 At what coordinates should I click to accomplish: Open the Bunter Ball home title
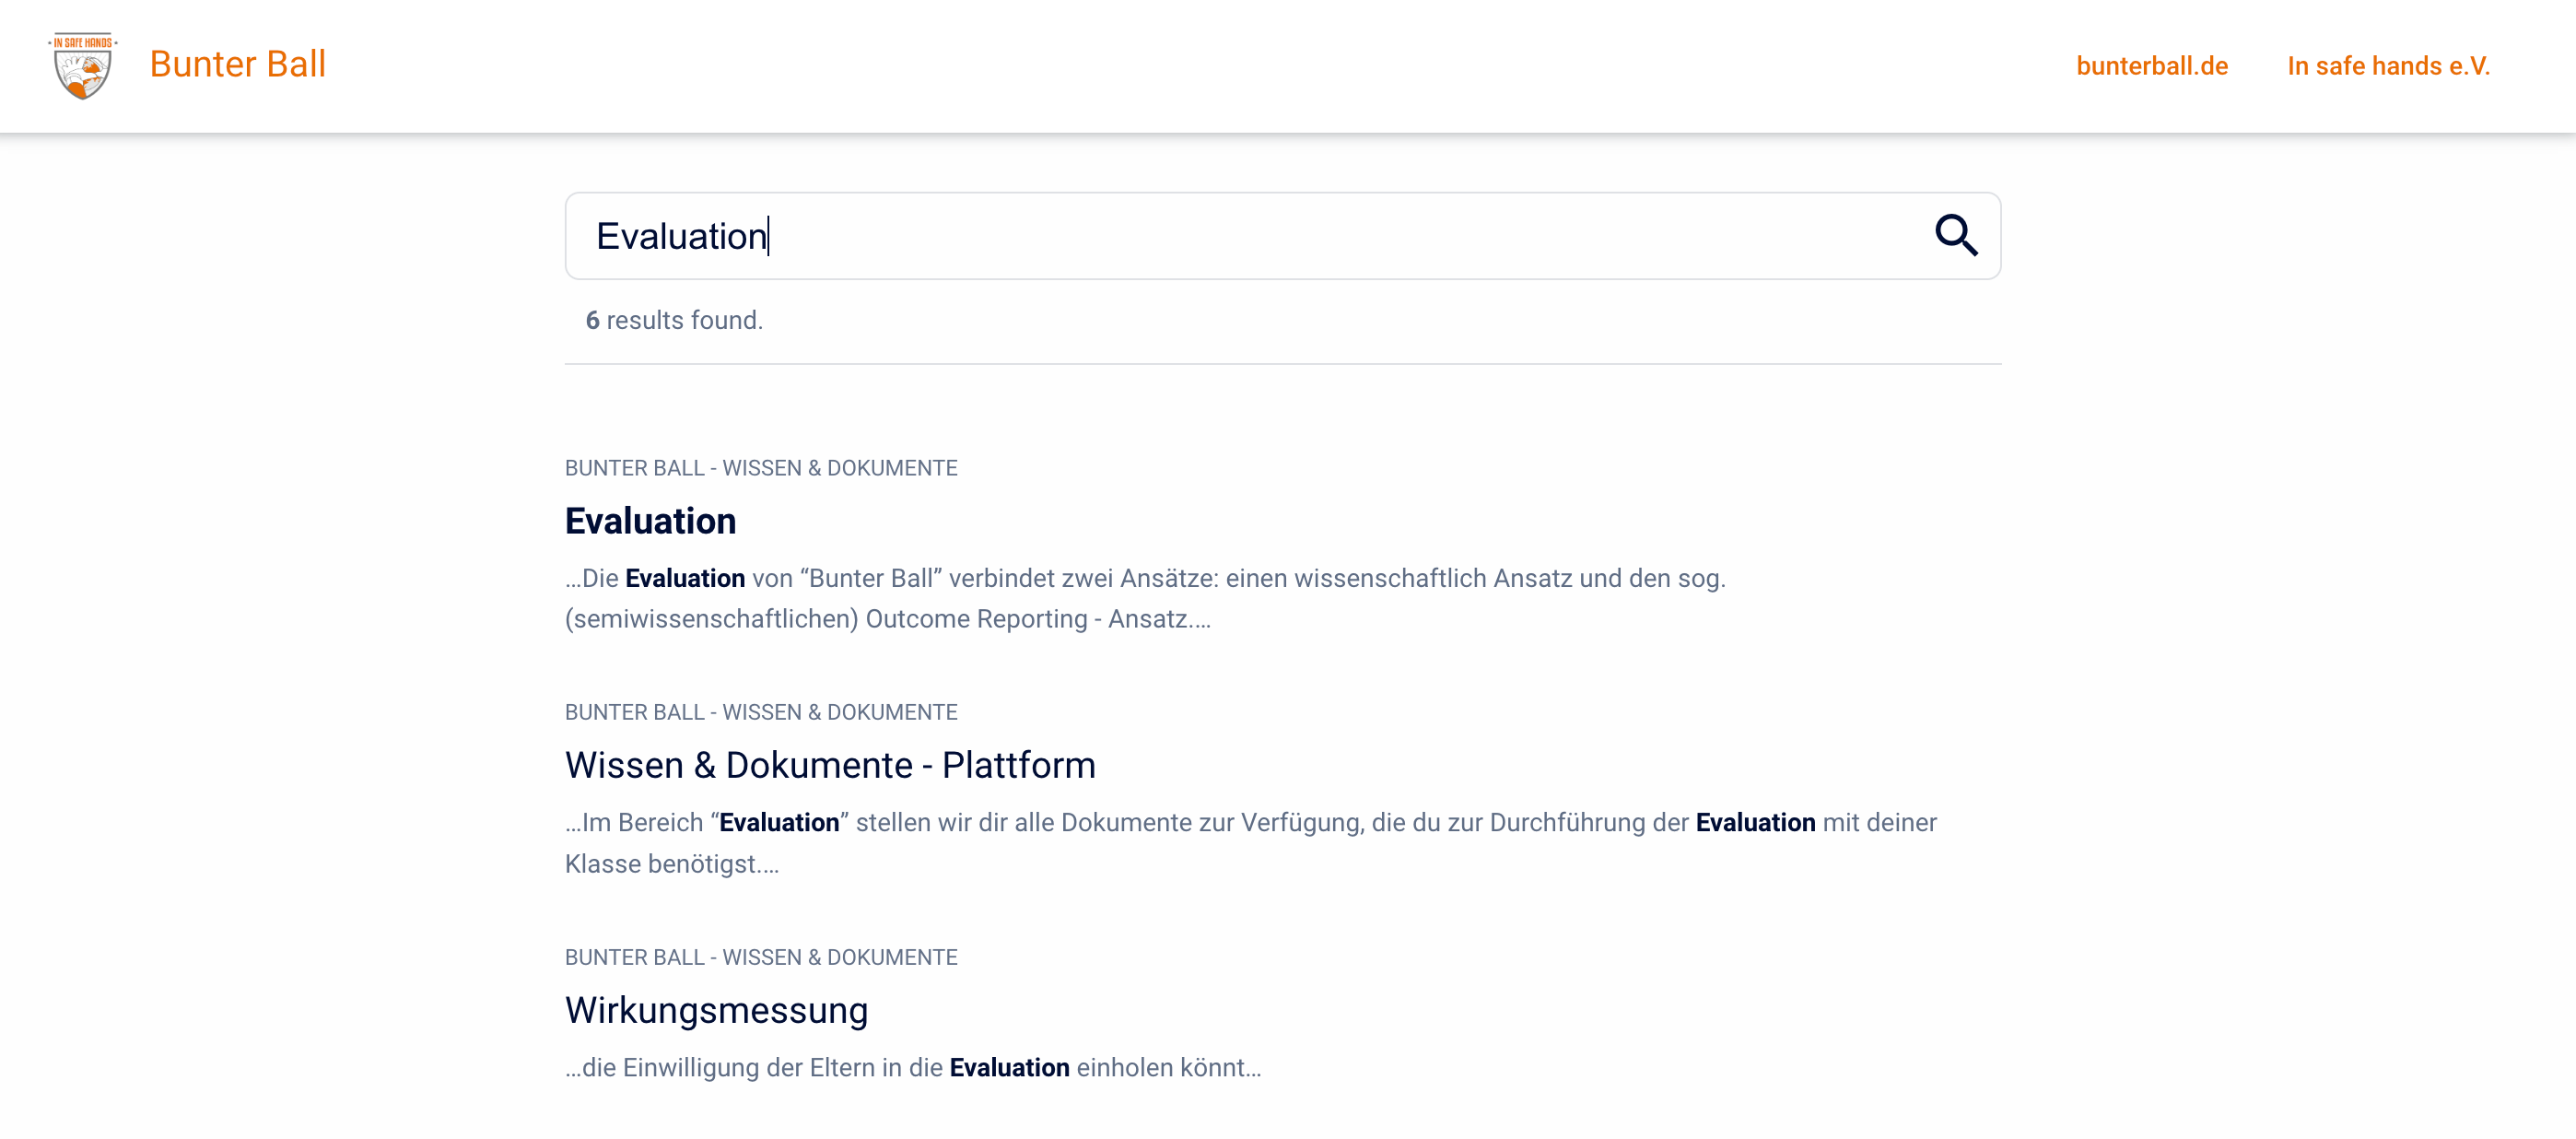click(237, 64)
